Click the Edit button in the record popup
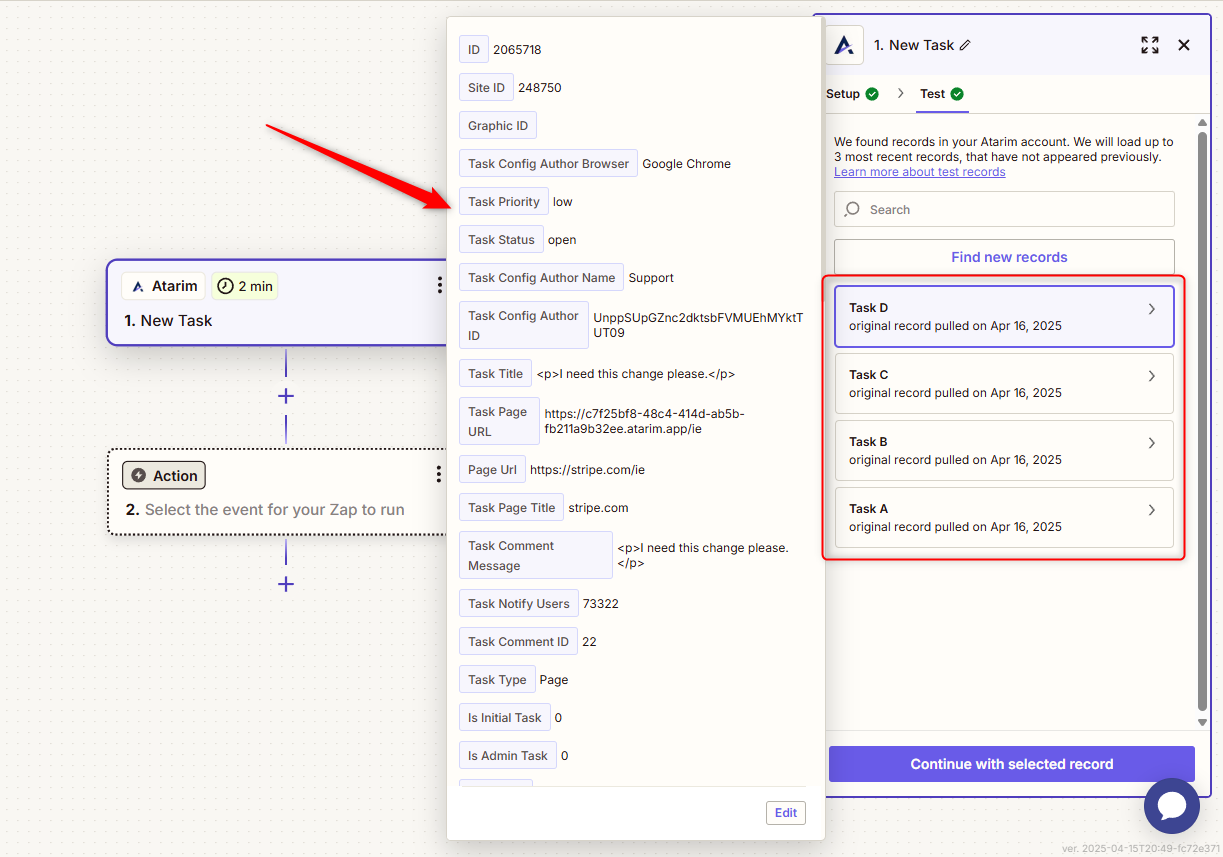 [x=785, y=813]
